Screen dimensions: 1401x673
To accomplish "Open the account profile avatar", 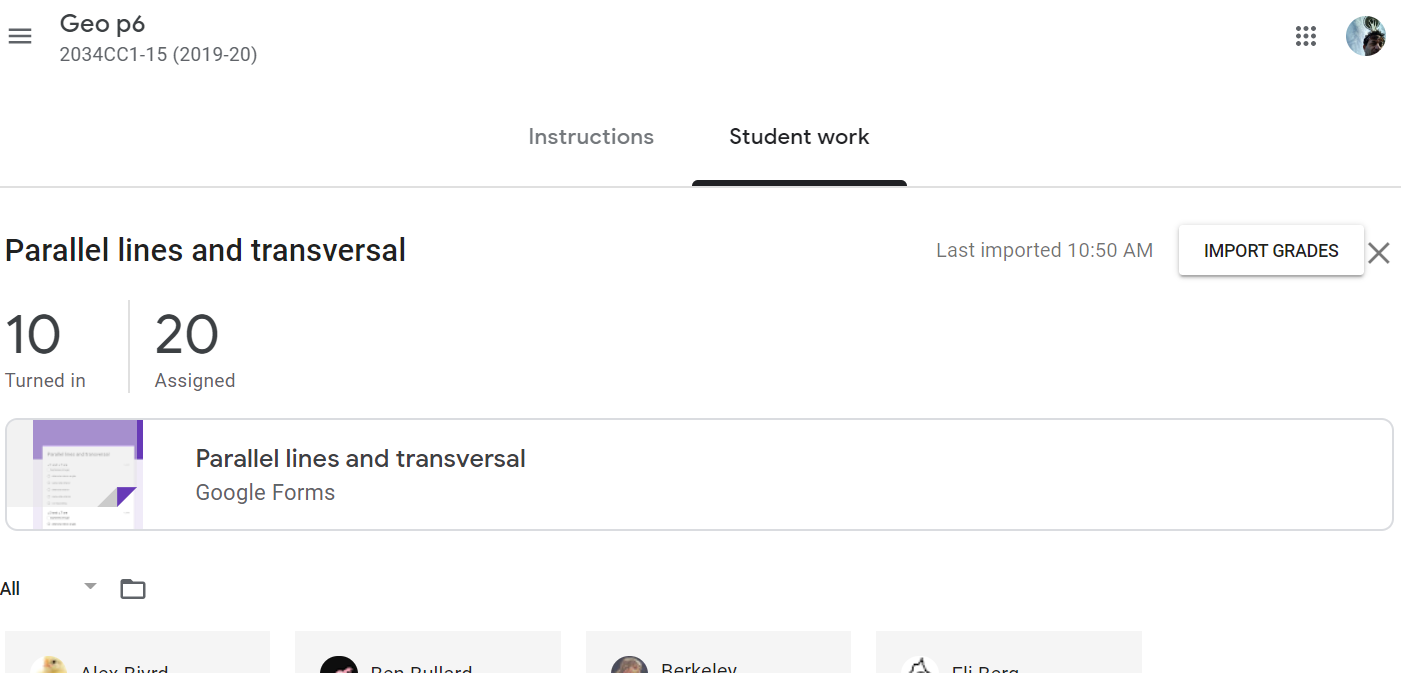I will coord(1365,36).
